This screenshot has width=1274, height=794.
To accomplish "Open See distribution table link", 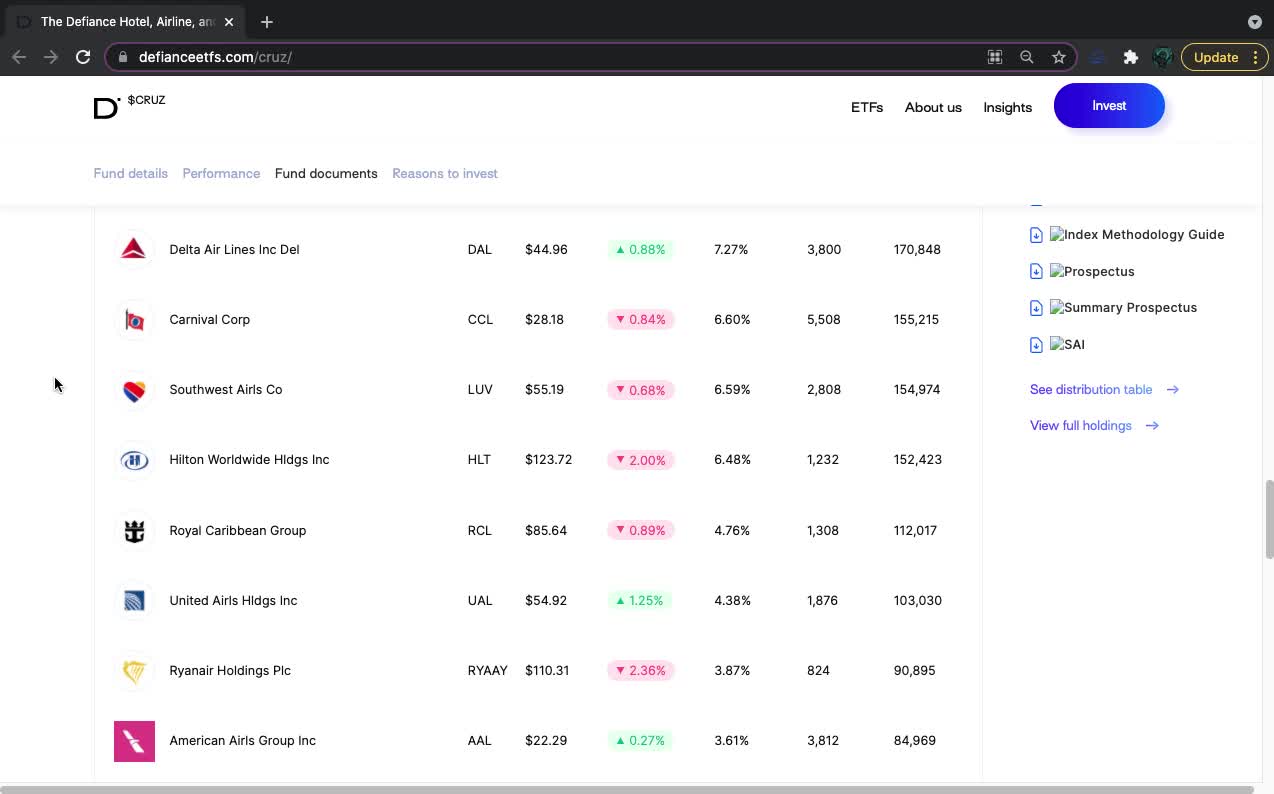I will click(x=1104, y=390).
